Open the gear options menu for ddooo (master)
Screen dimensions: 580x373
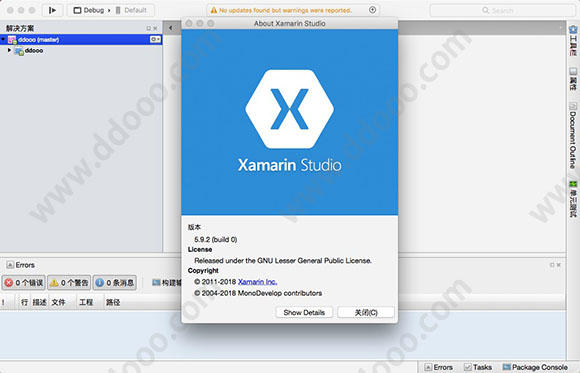(x=155, y=39)
